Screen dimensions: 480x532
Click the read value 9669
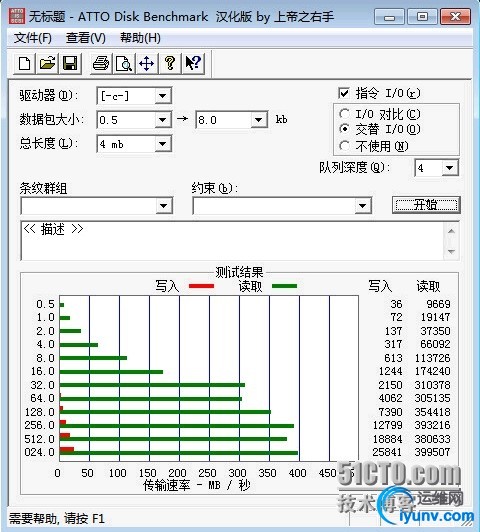point(438,304)
